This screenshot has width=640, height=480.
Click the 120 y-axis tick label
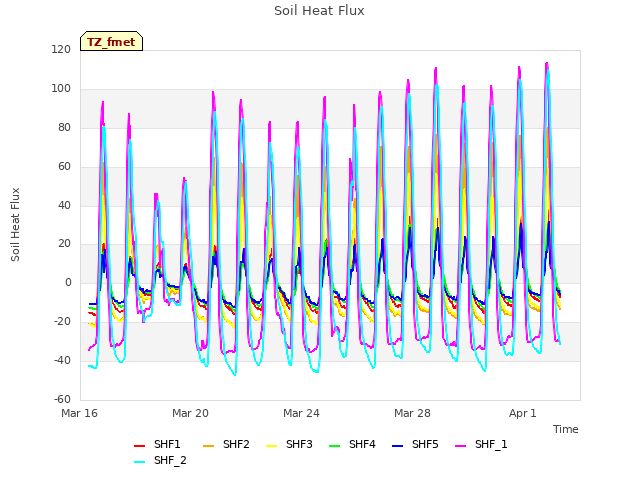coord(61,50)
